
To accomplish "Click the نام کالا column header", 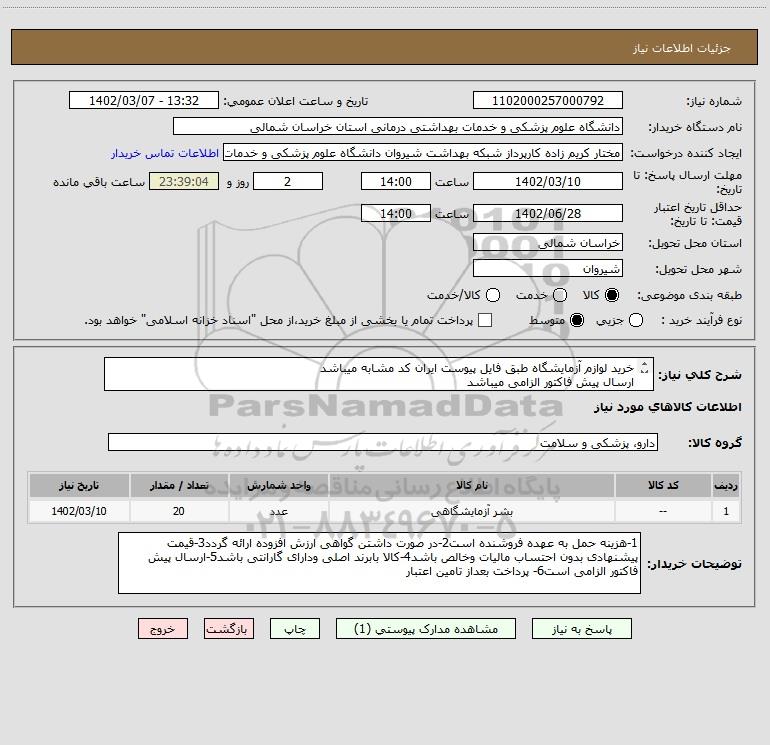I will pyautogui.click(x=471, y=486).
